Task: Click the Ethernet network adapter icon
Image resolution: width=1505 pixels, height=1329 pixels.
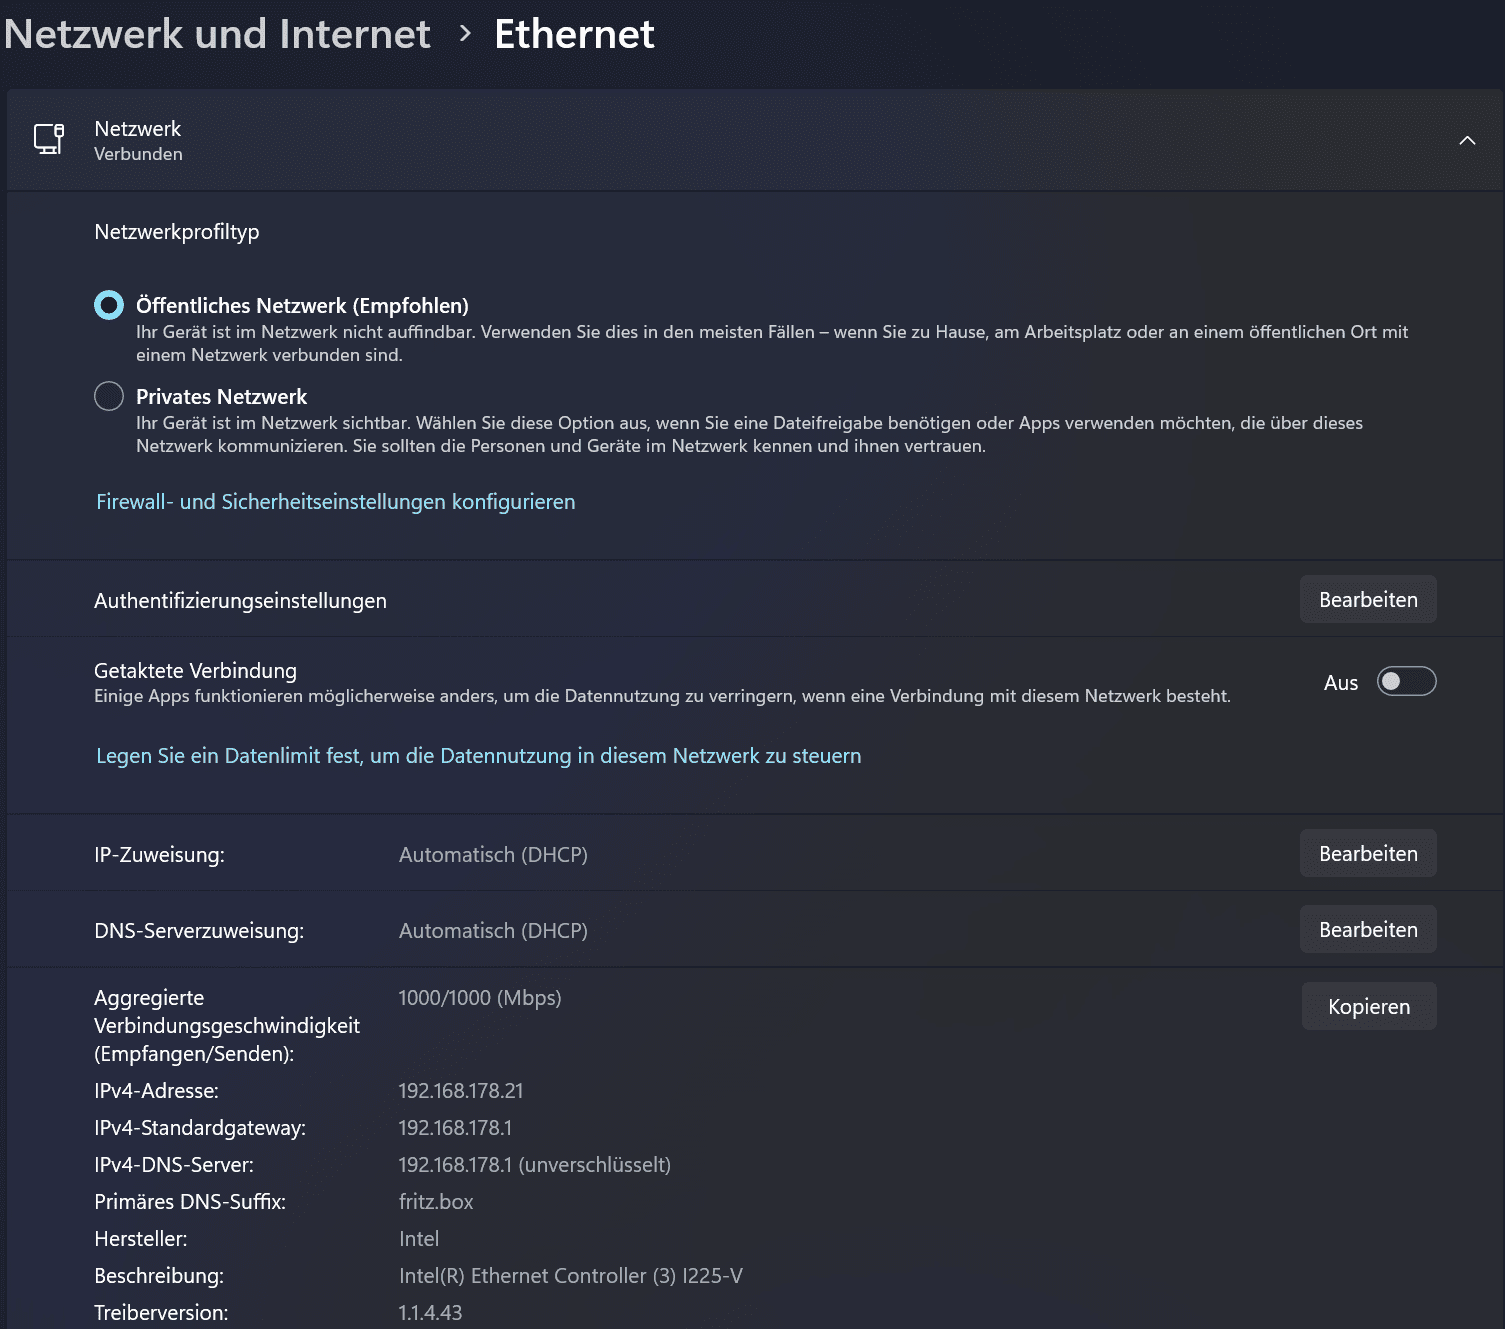Action: coord(49,139)
